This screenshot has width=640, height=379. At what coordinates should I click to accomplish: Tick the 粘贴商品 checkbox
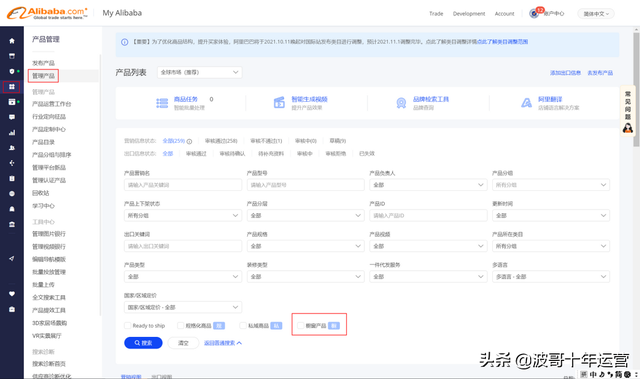tap(243, 326)
